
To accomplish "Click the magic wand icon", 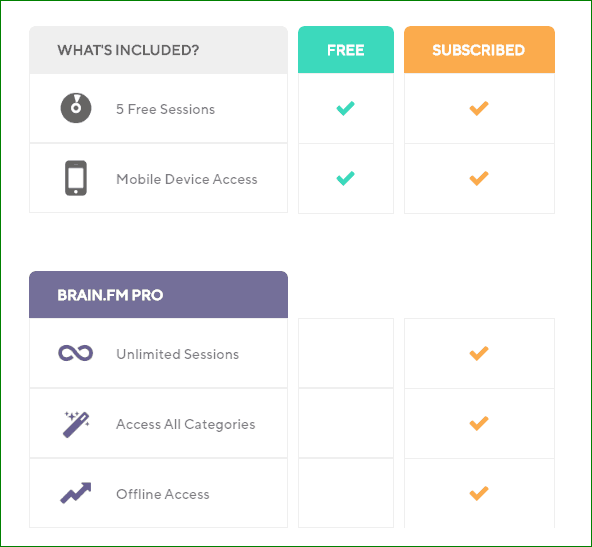I will (x=76, y=424).
